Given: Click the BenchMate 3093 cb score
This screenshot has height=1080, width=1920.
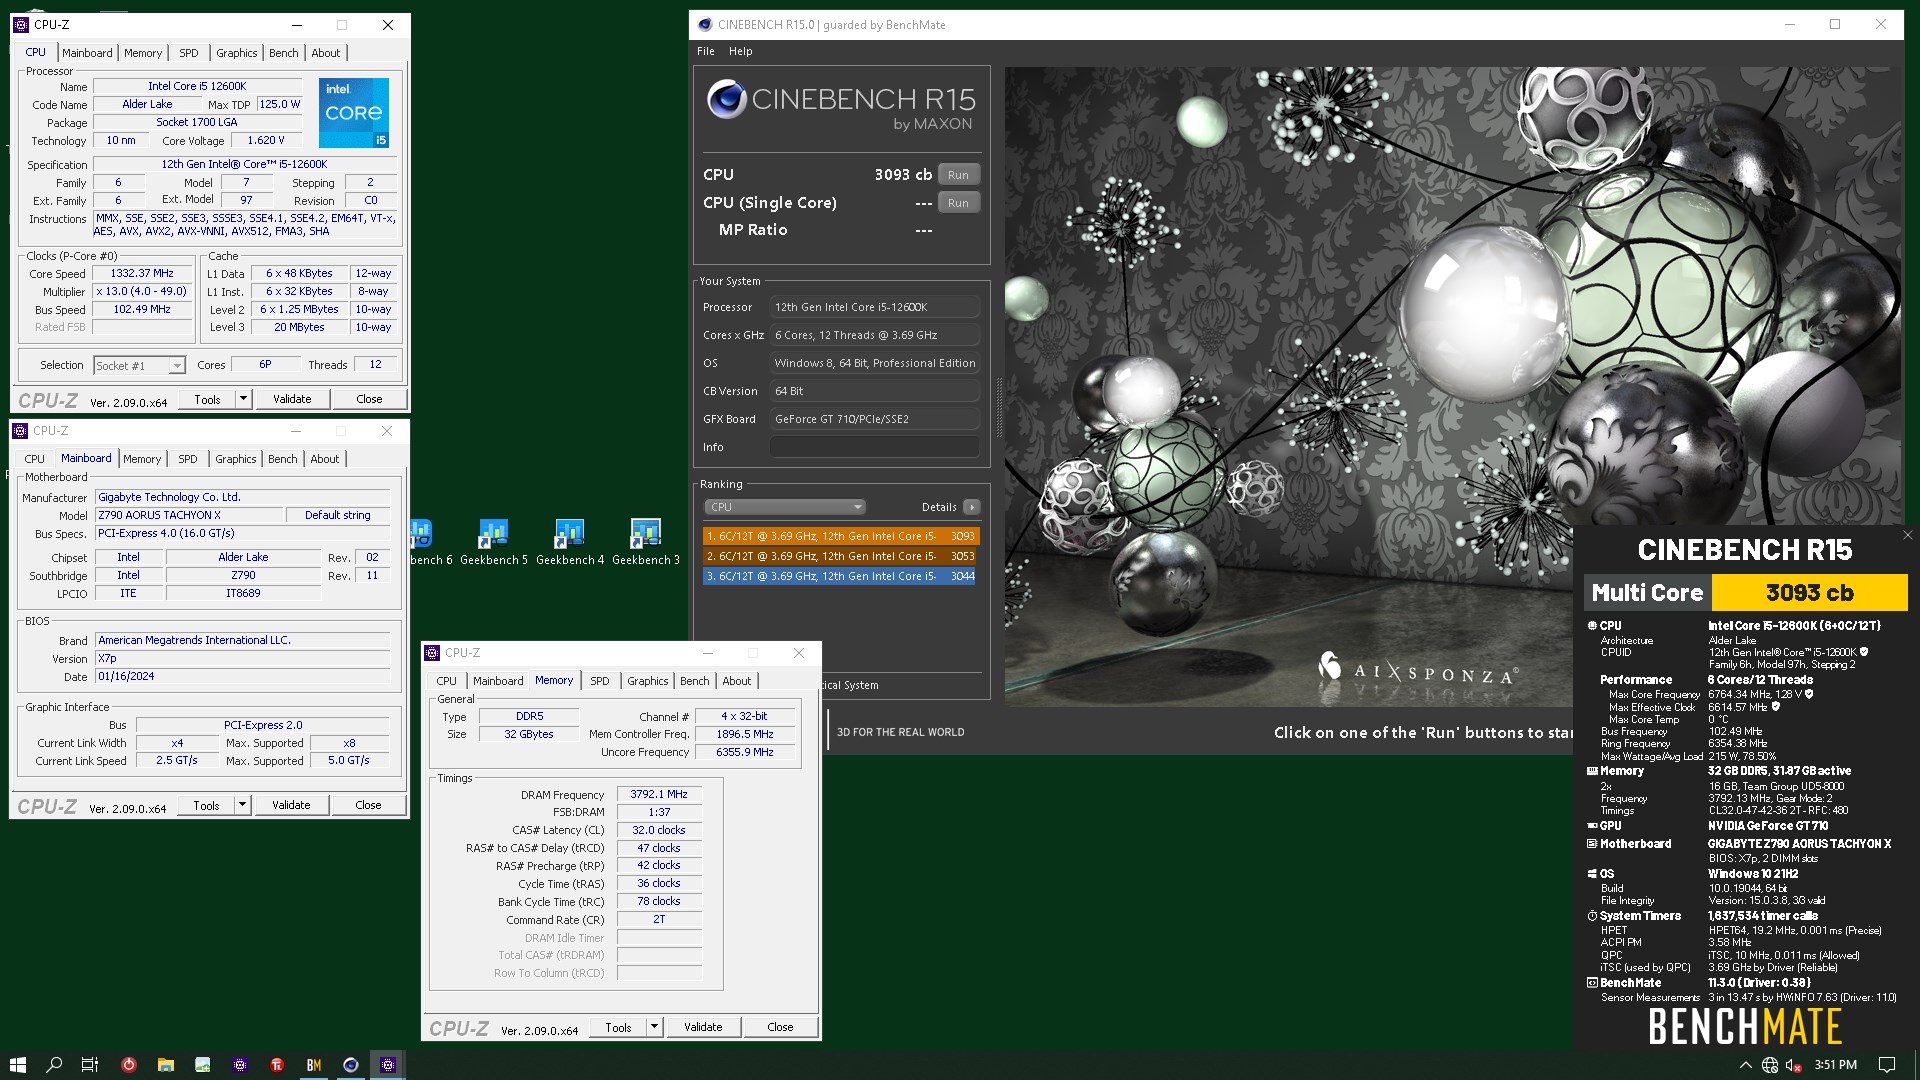Looking at the screenshot, I should coord(1810,593).
